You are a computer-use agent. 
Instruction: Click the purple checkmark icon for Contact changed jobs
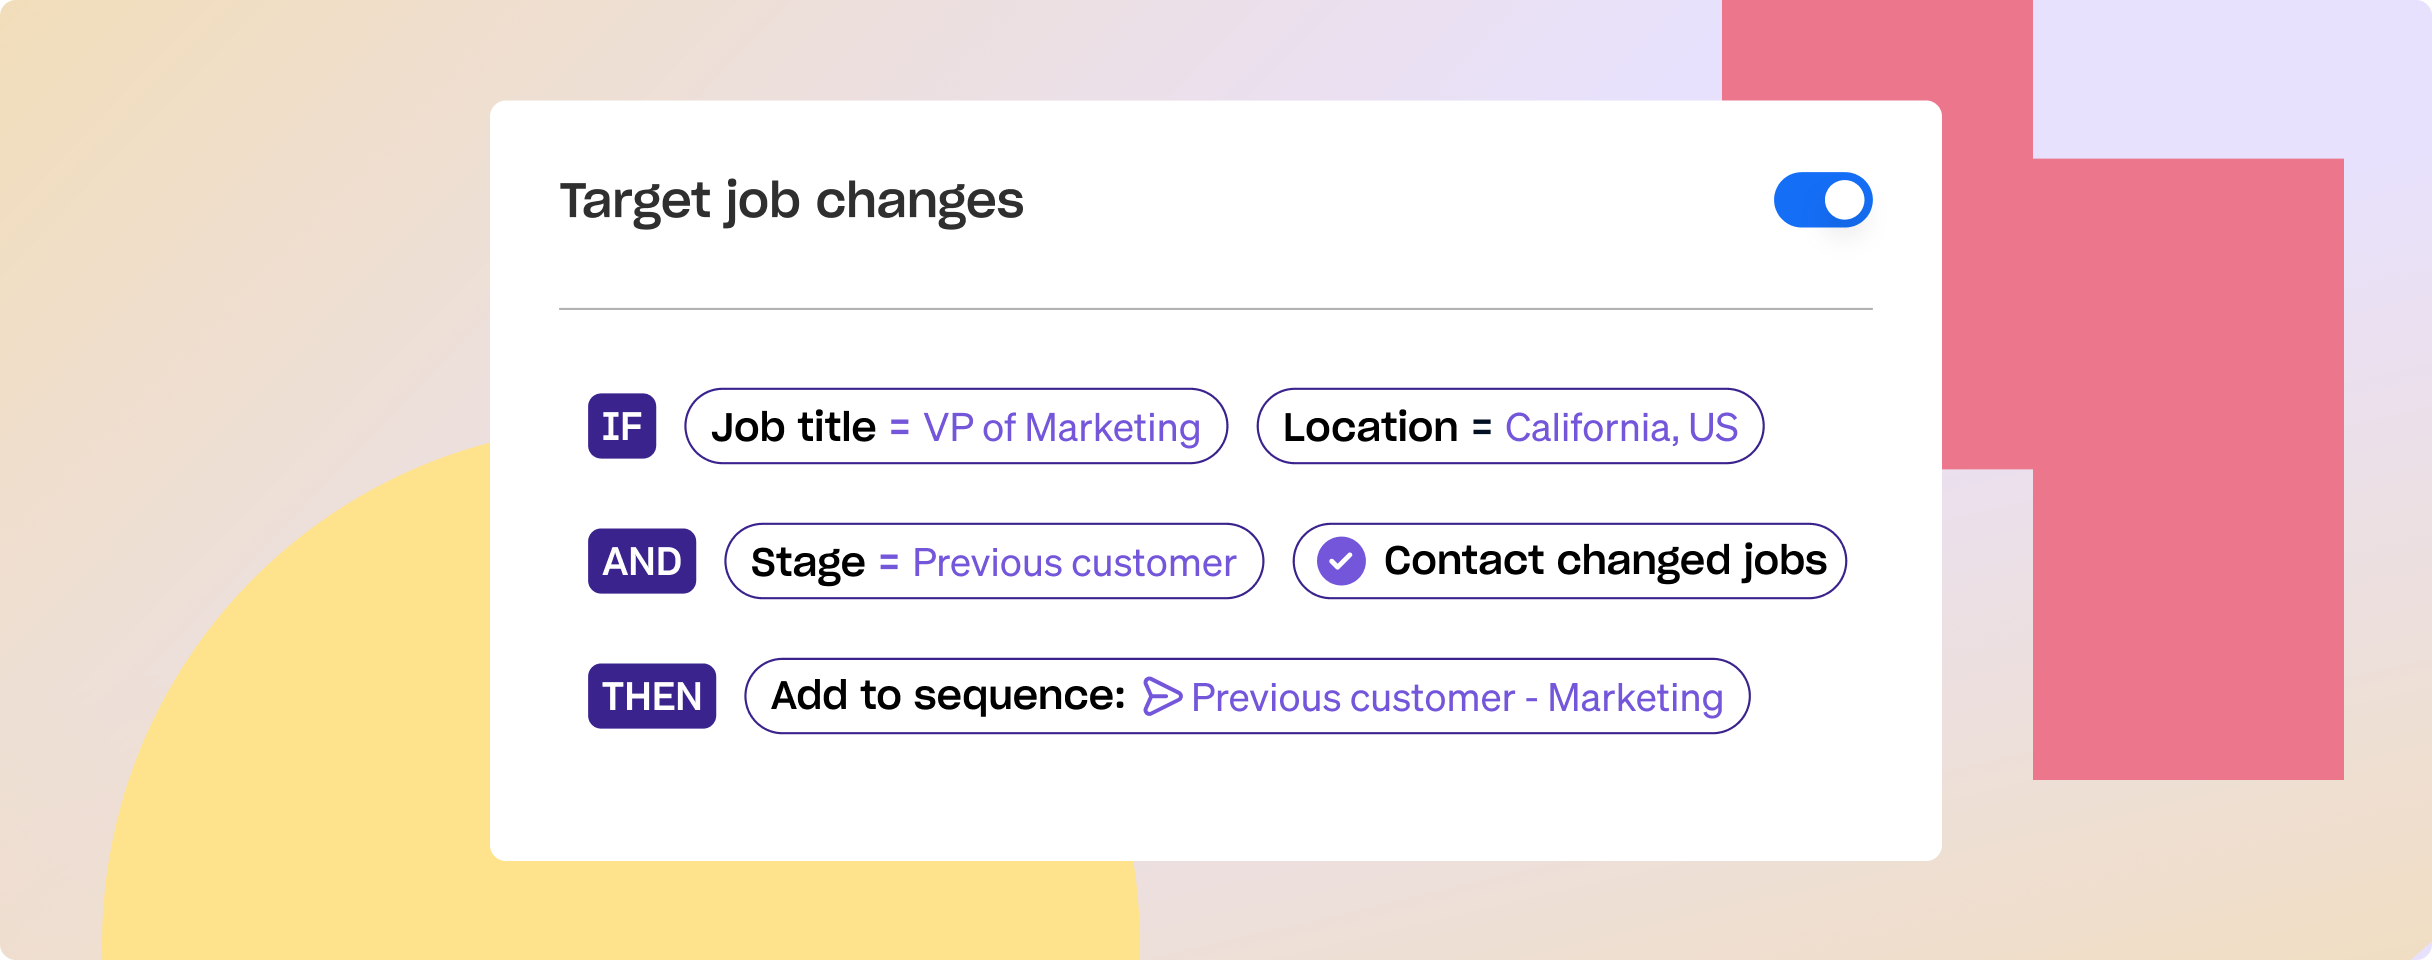1341,561
